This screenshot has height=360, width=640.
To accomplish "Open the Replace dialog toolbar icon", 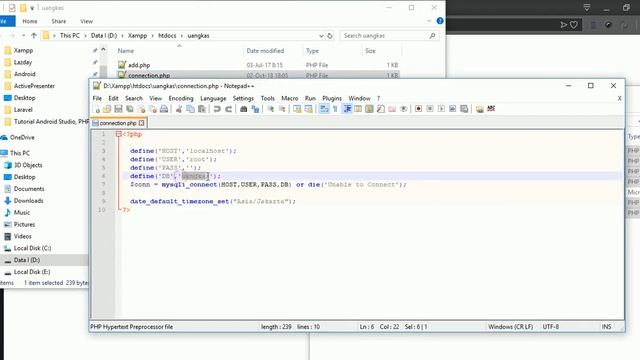I will [x=255, y=109].
